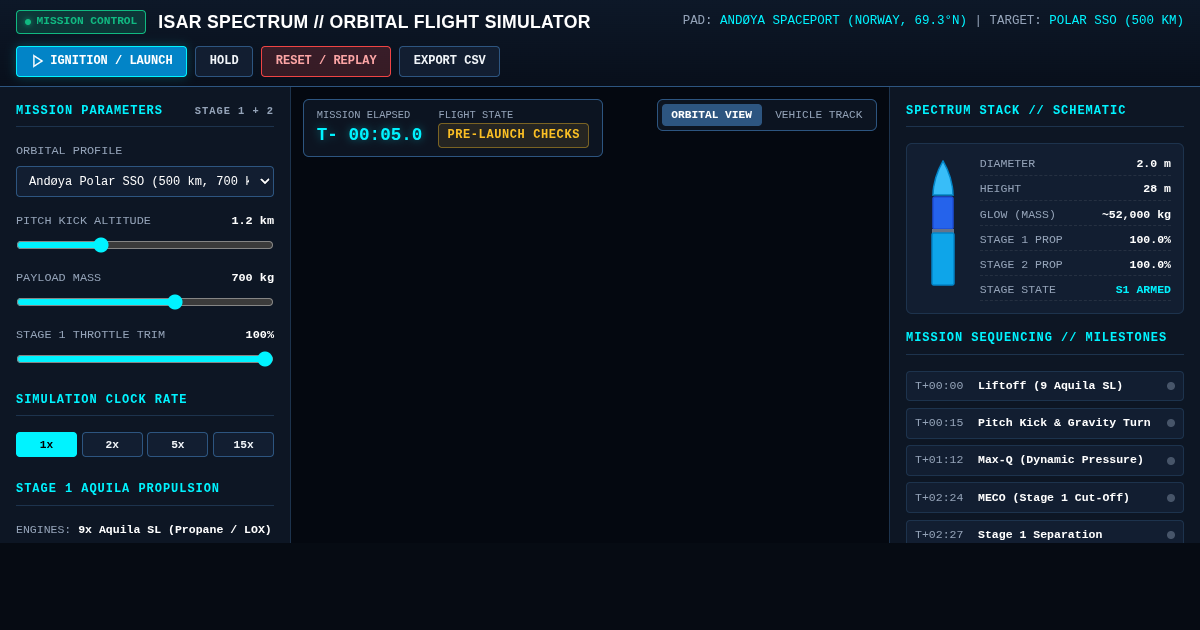This screenshot has height=630, width=1200.
Task: Click the Pre-Launch Checks flight state badge
Action: click(x=513, y=135)
